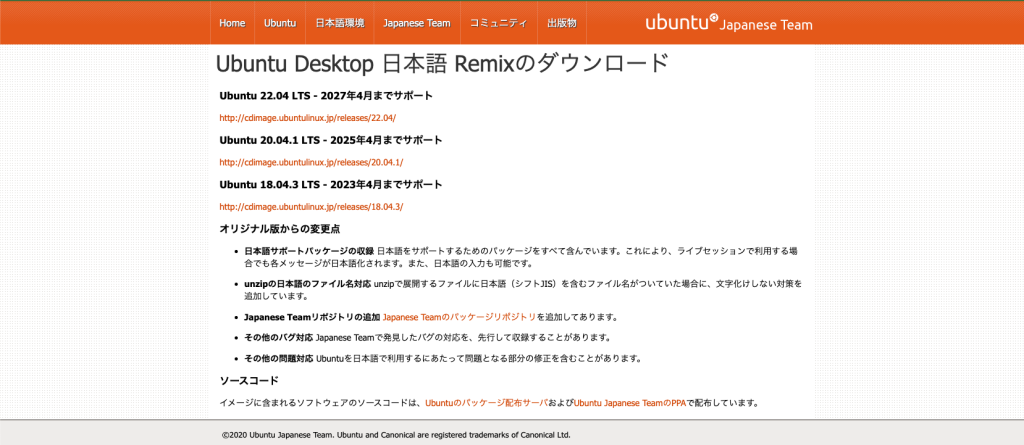This screenshot has height=445, width=1024.
Task: Click the Ubuntu 18.04.3 LTS heading
Action: [x=330, y=185]
